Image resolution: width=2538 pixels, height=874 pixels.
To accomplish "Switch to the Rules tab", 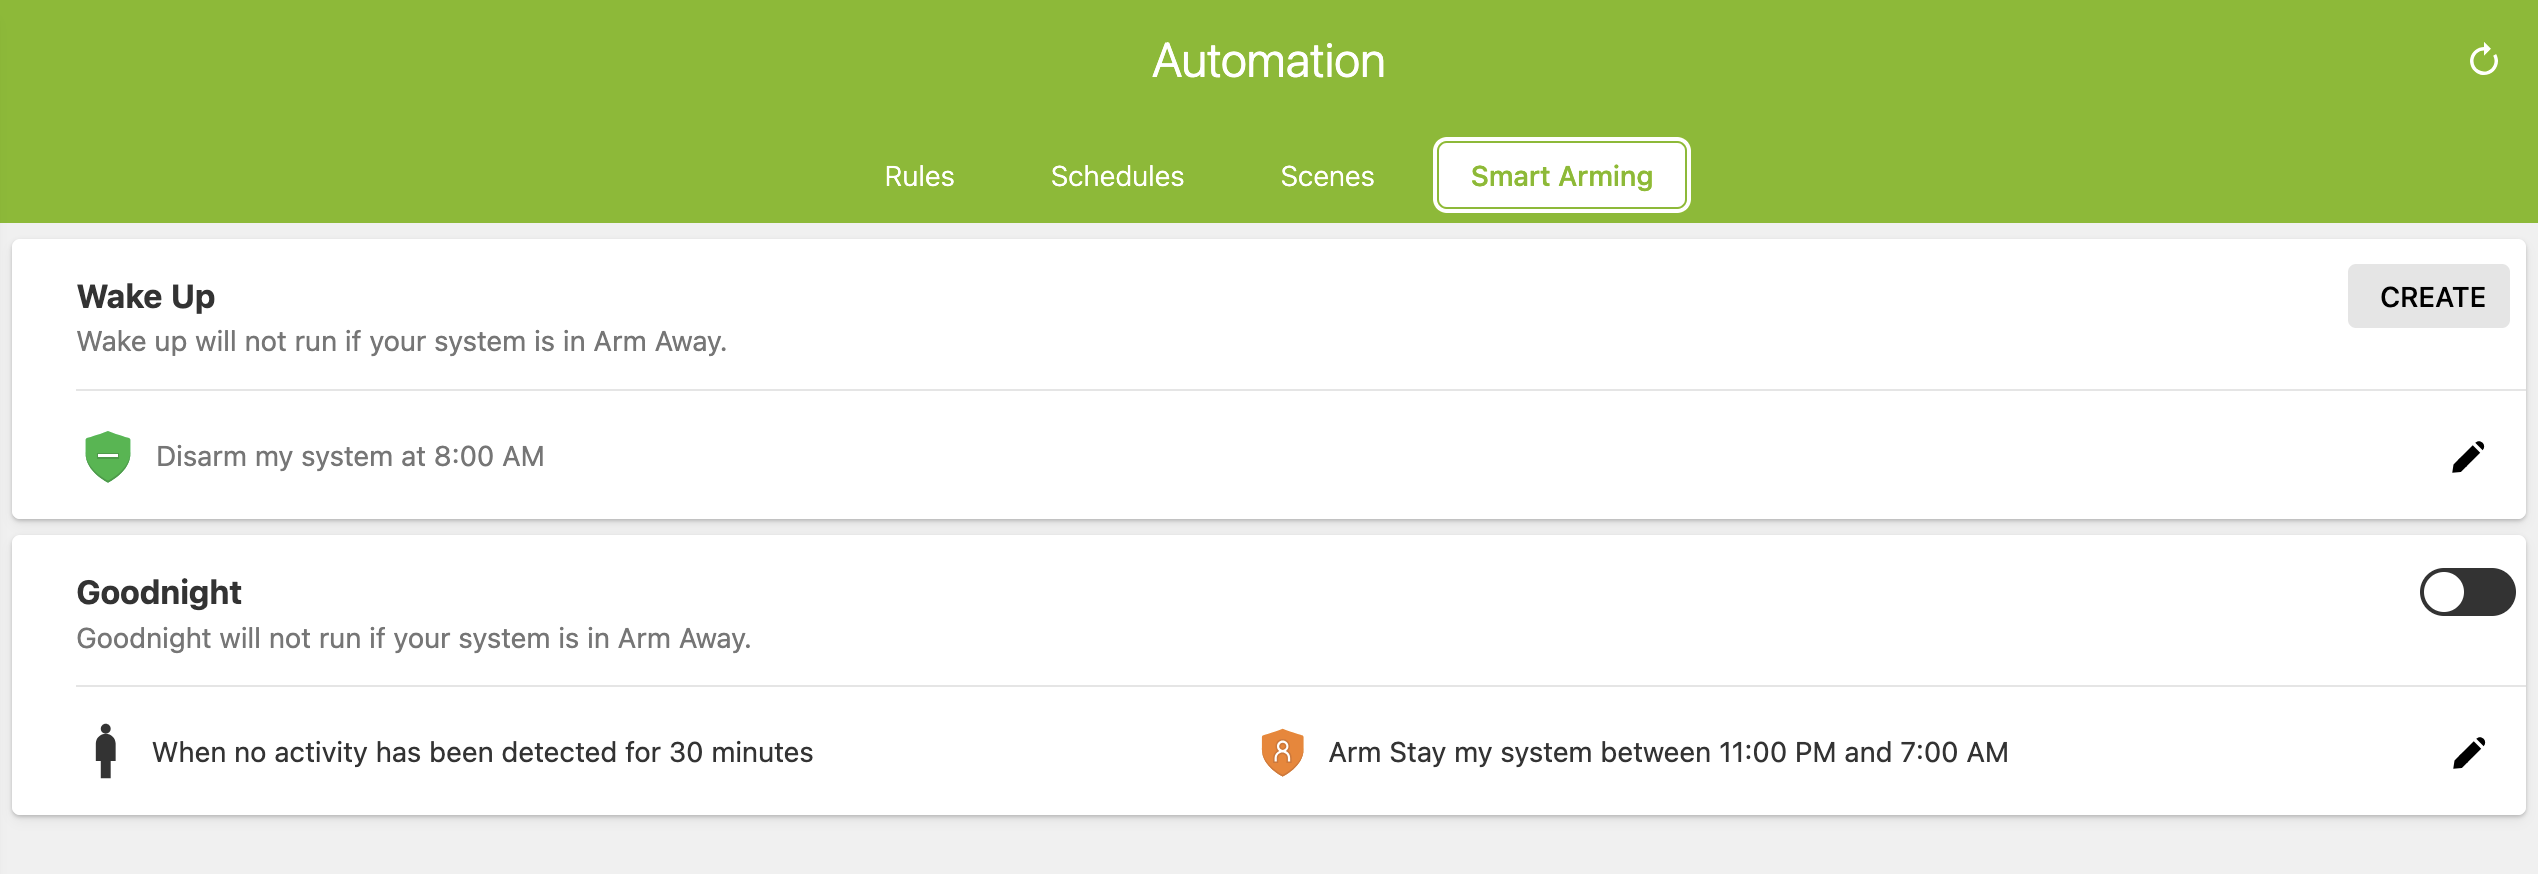I will (919, 176).
